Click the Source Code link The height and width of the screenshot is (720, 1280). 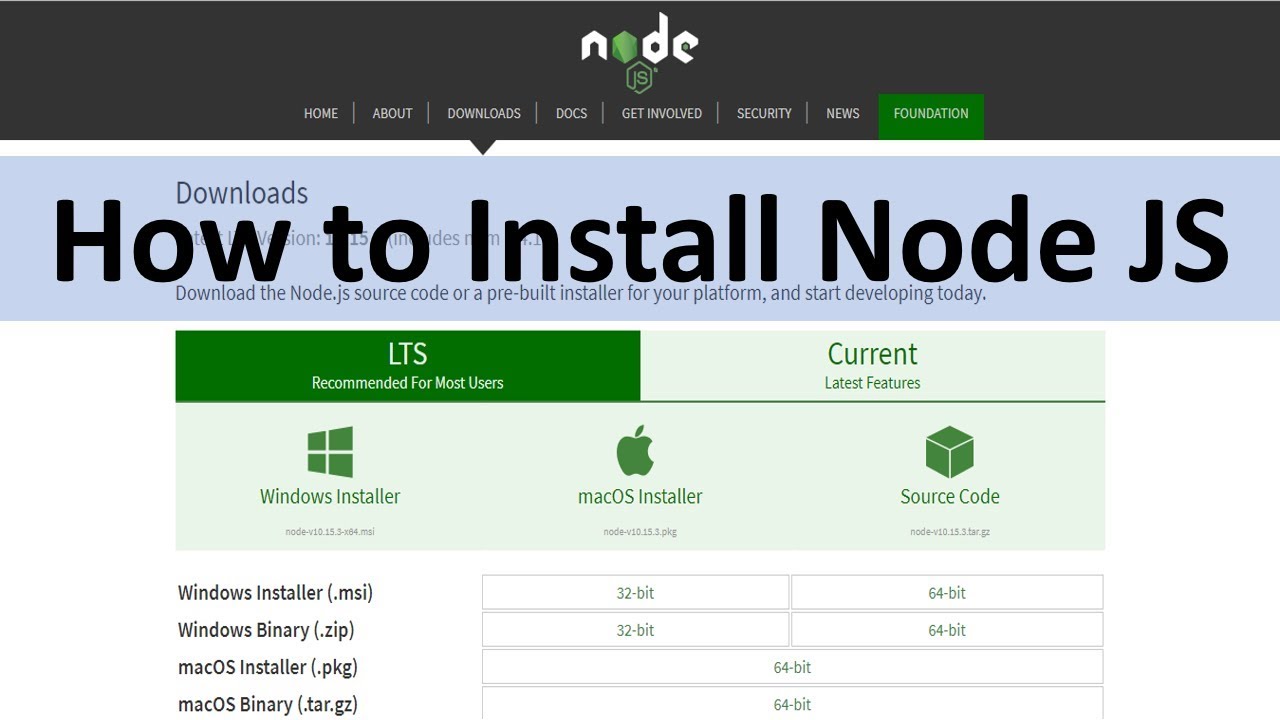[x=950, y=496]
